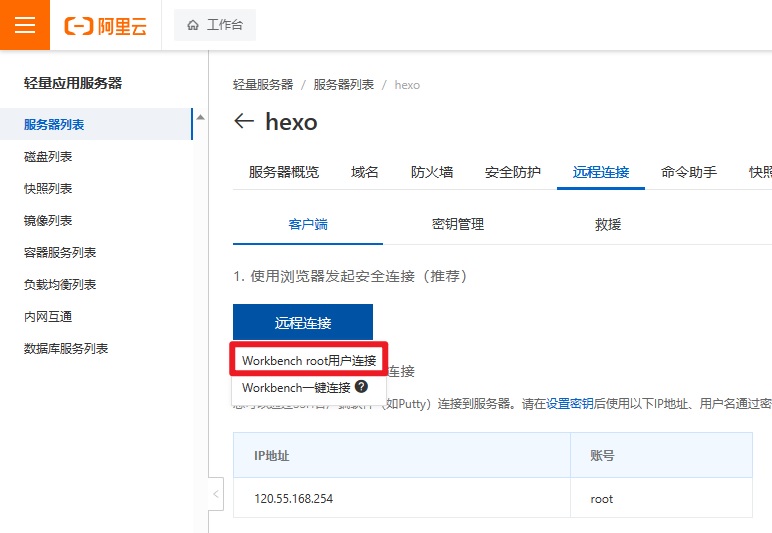Image resolution: width=772 pixels, height=533 pixels.
Task: Switch to the 服务器概览 tab
Action: click(x=284, y=172)
